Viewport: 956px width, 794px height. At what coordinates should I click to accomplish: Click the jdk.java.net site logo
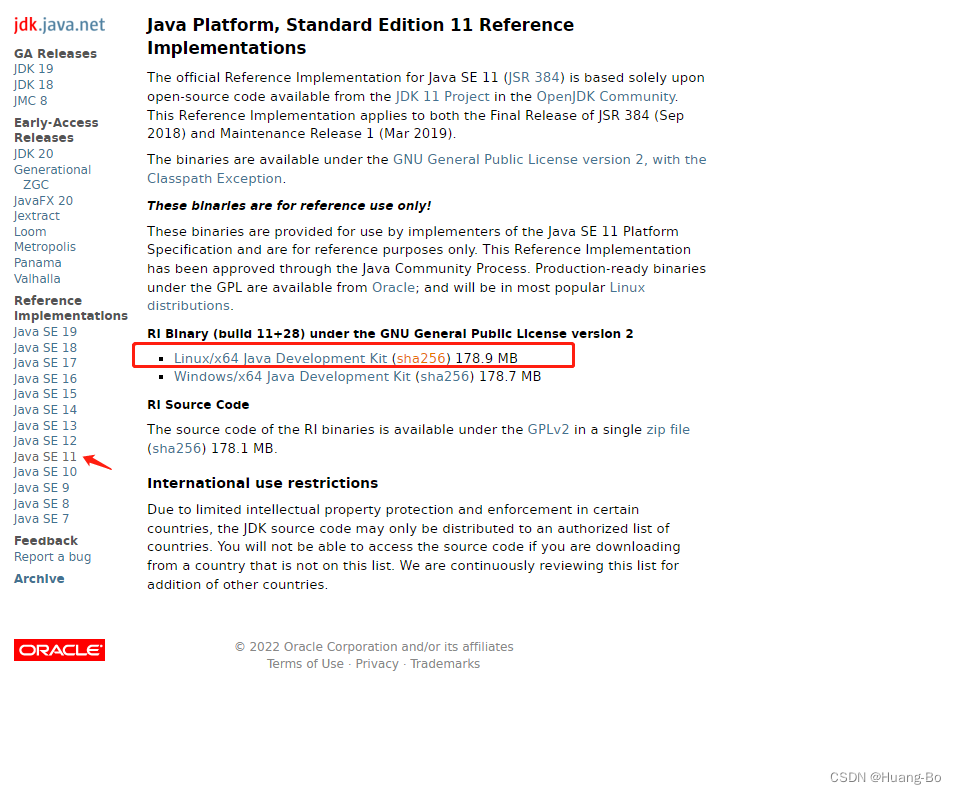tap(59, 24)
